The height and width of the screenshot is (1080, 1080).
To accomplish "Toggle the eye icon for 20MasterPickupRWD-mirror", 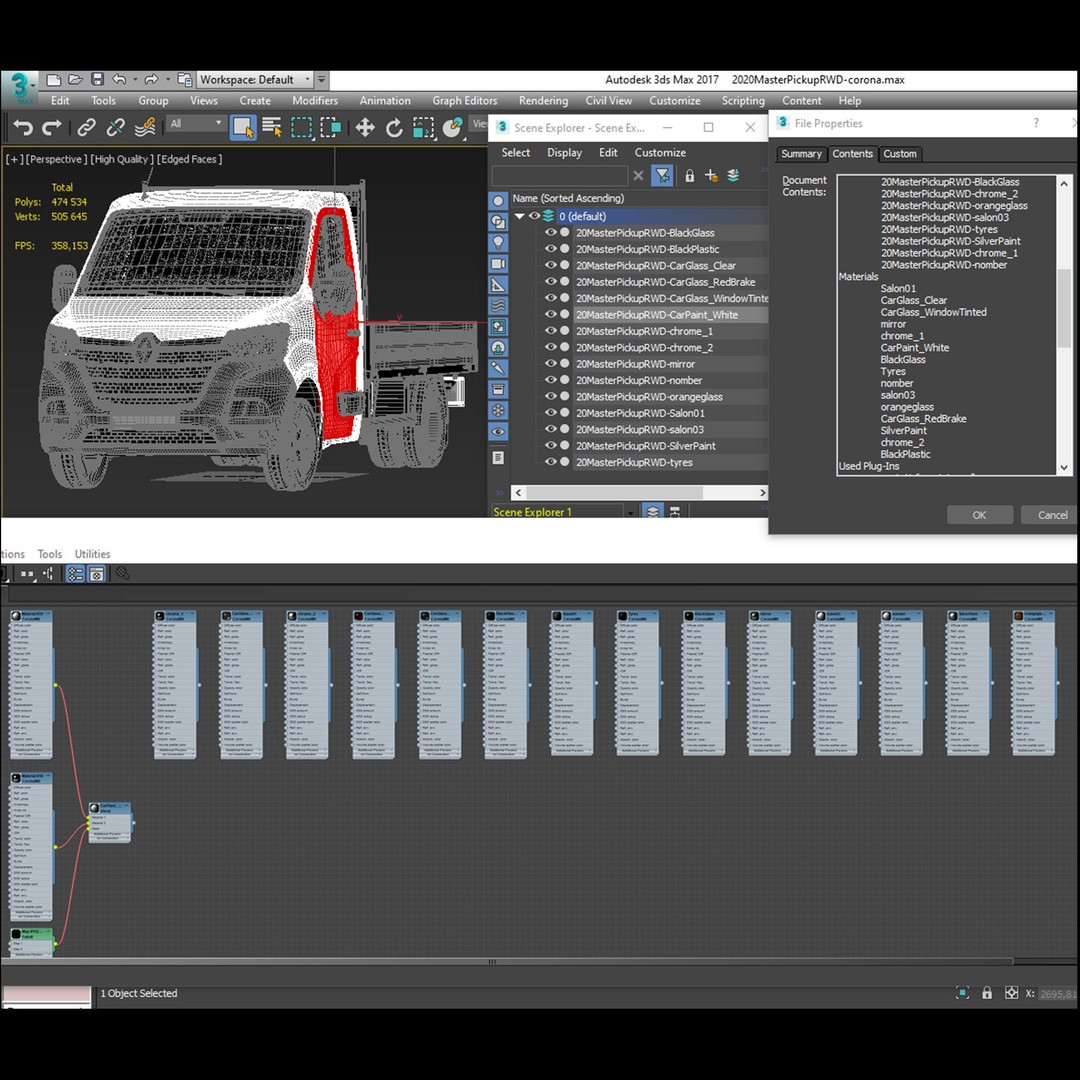I will click(549, 363).
